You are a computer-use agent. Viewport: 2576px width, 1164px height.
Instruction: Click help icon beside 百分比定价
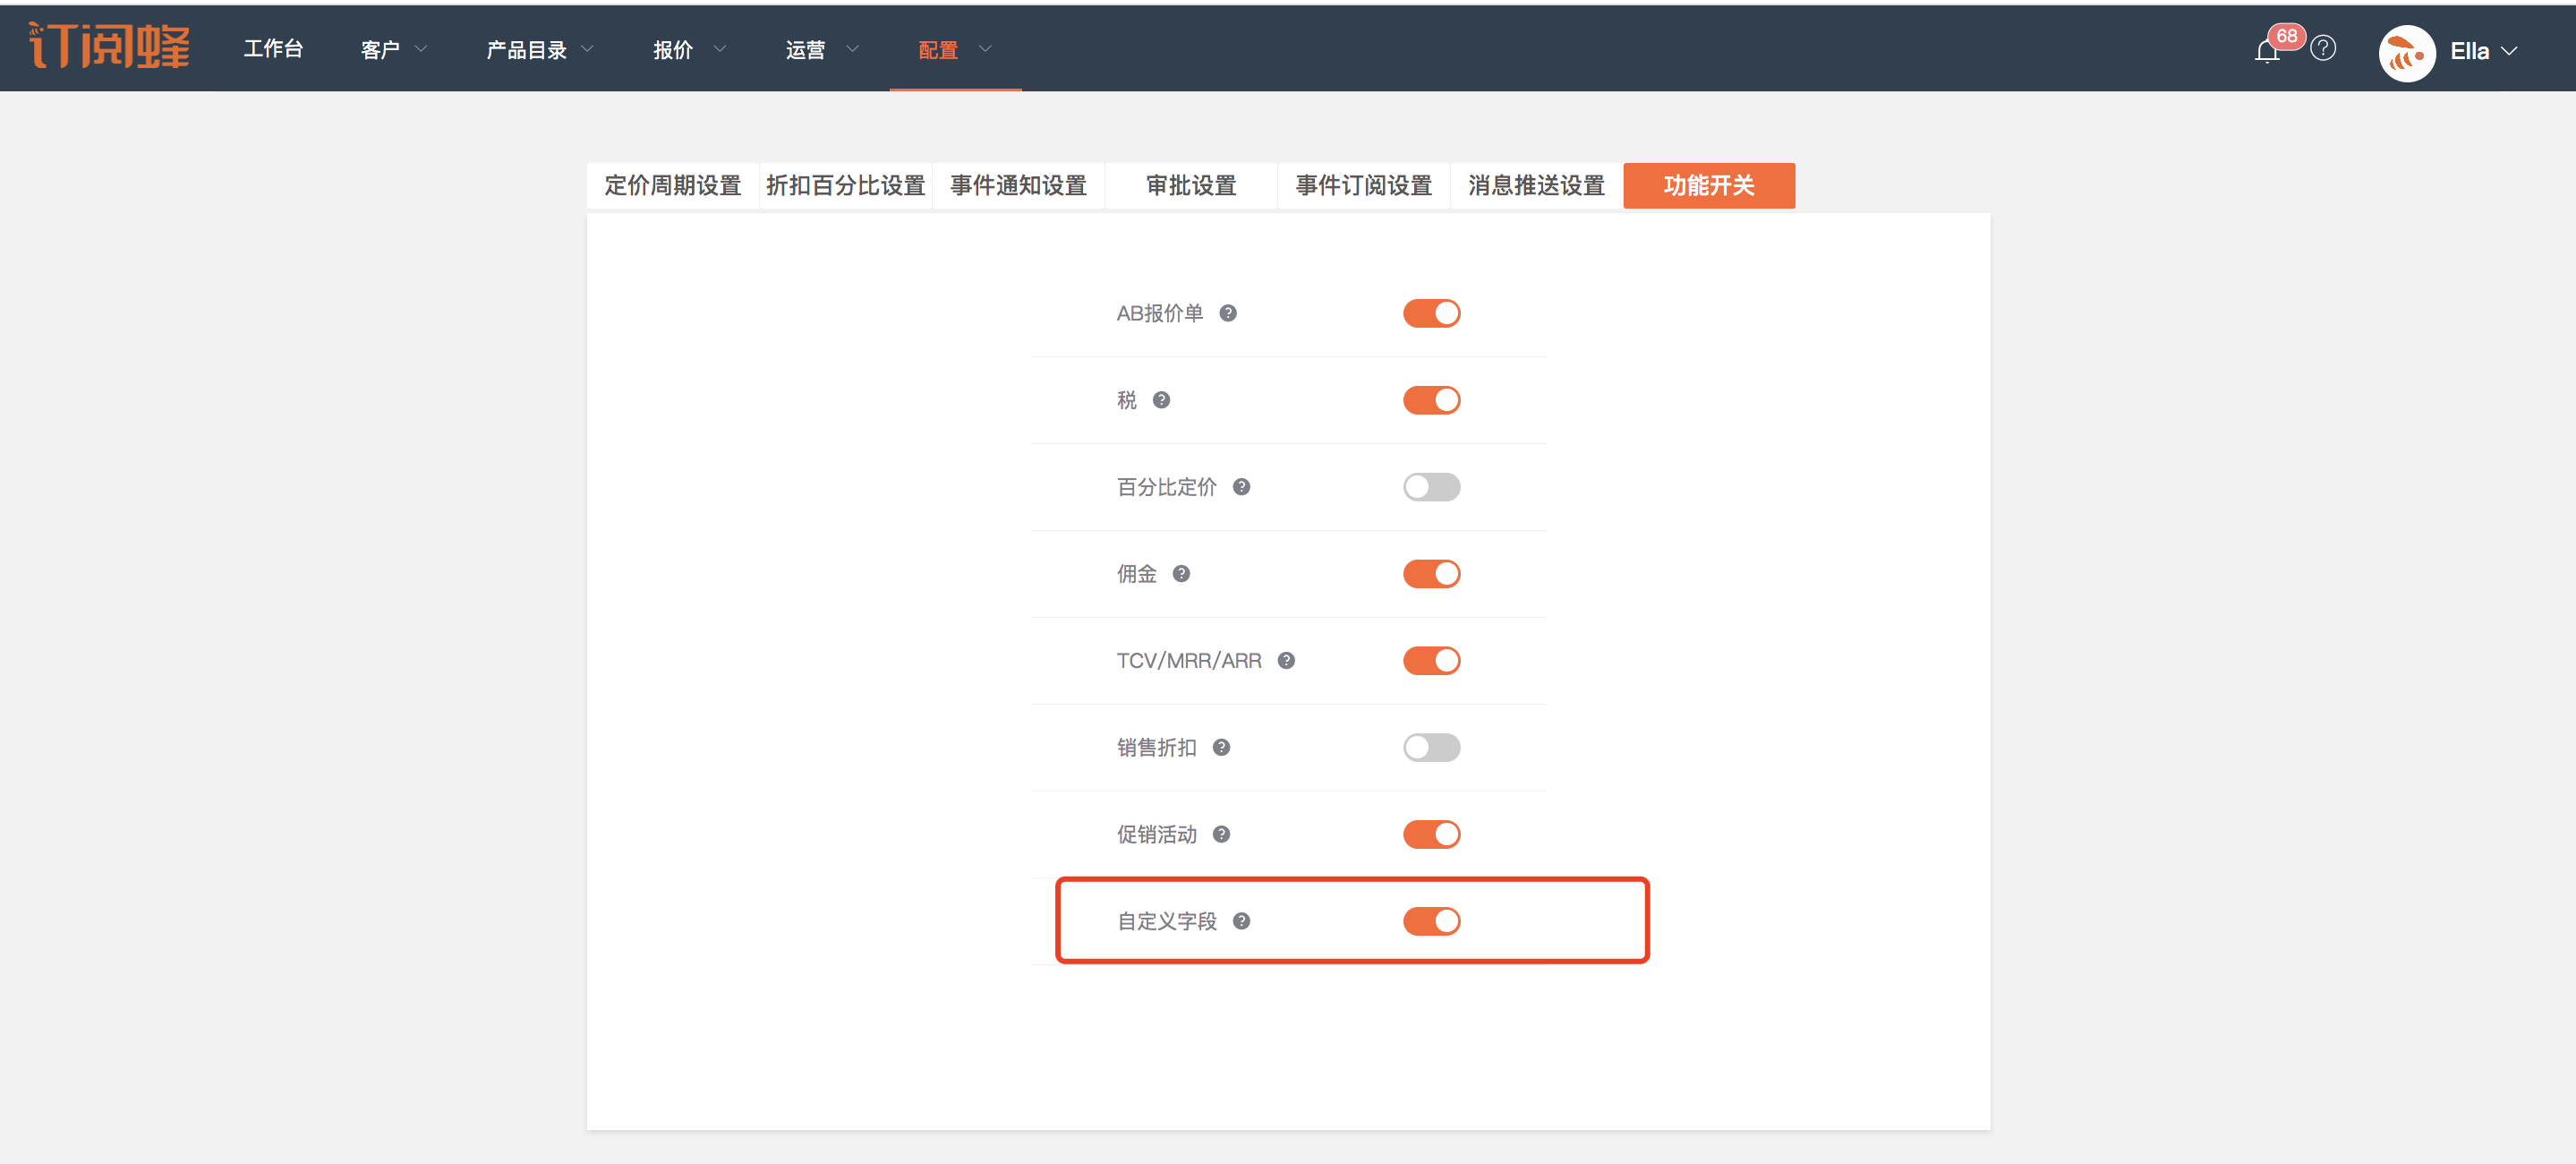pyautogui.click(x=1241, y=487)
